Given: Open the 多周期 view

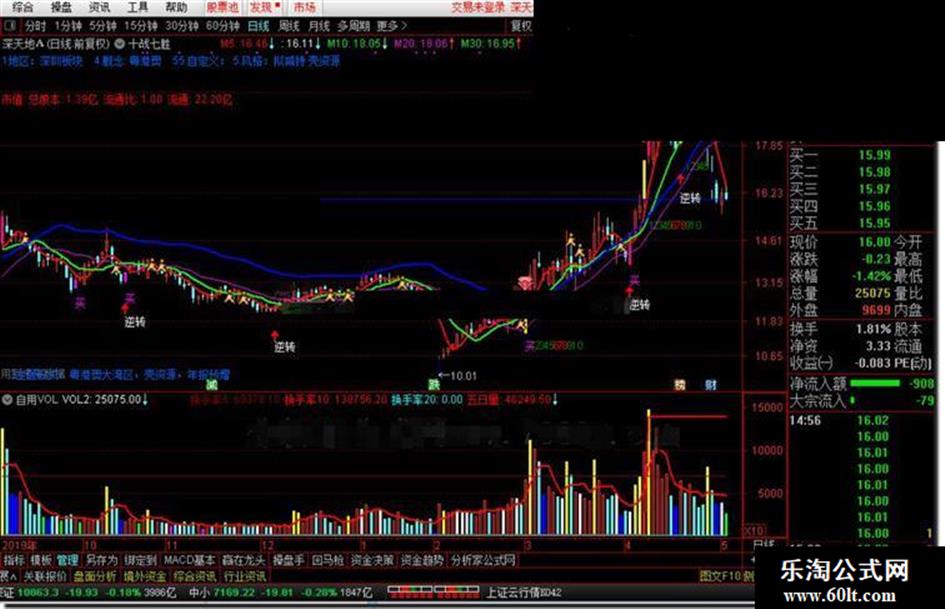Looking at the screenshot, I should (x=353, y=26).
